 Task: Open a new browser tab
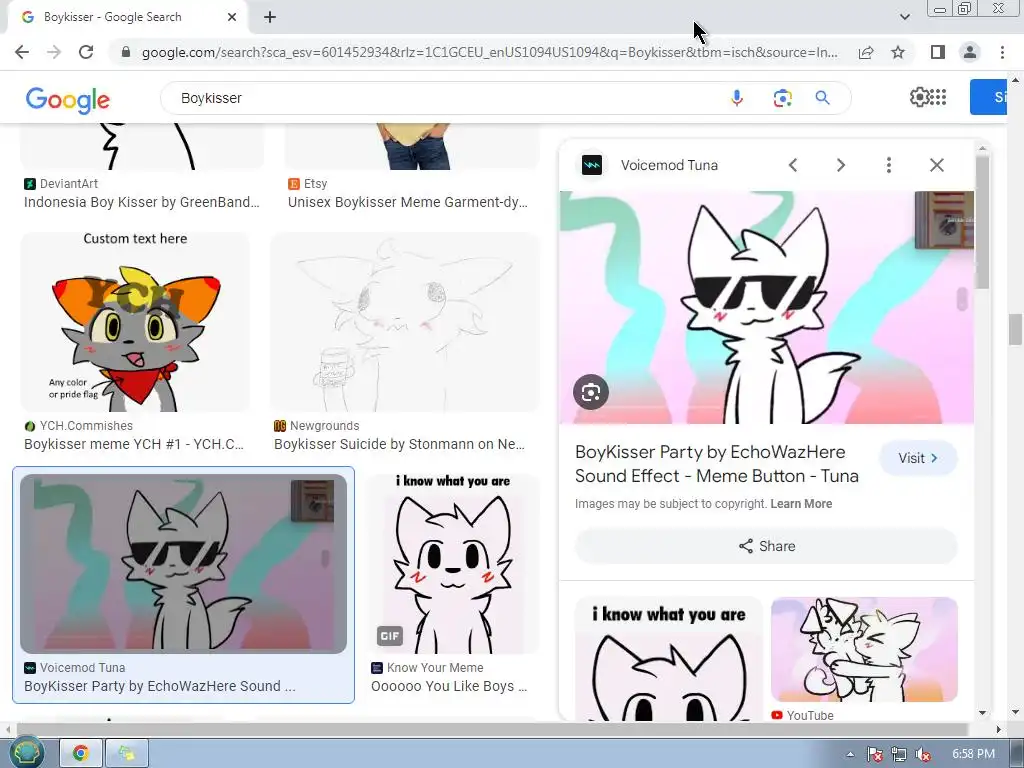(x=270, y=17)
